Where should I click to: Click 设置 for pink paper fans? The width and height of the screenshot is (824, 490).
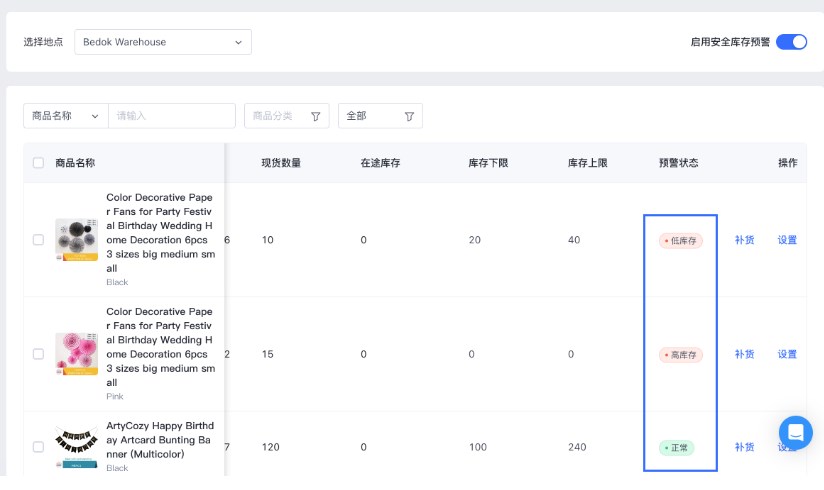[x=787, y=354]
